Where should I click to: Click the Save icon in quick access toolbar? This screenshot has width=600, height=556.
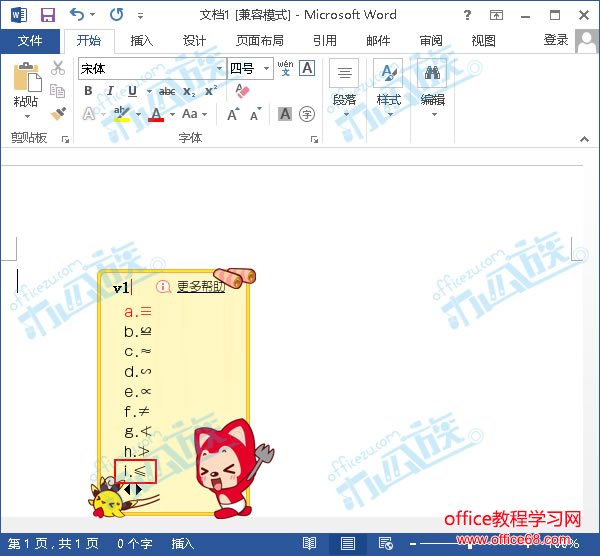(48, 15)
